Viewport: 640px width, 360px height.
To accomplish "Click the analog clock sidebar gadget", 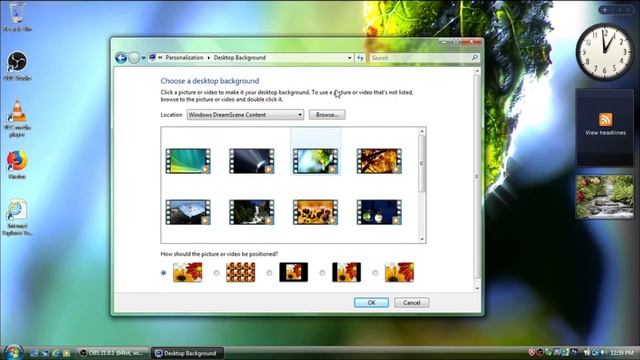I will (605, 52).
